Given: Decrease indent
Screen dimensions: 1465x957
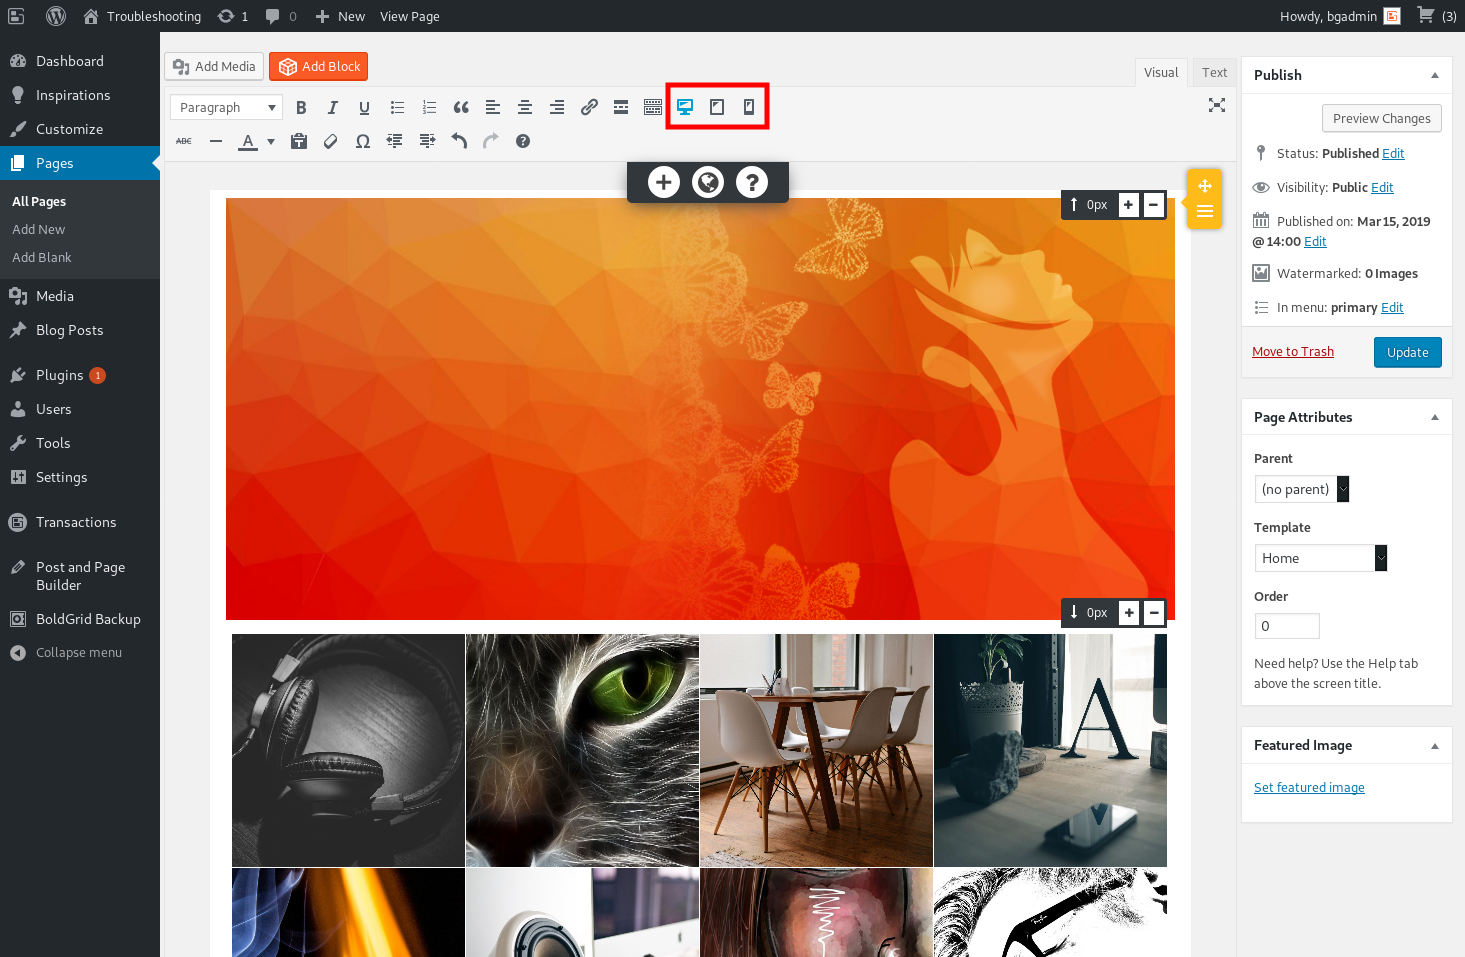Looking at the screenshot, I should 395,141.
